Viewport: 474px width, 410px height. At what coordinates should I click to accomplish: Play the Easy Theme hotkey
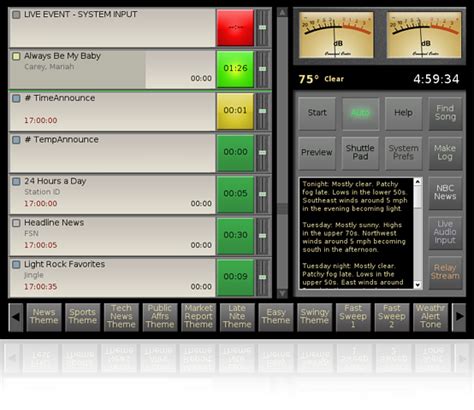276,317
